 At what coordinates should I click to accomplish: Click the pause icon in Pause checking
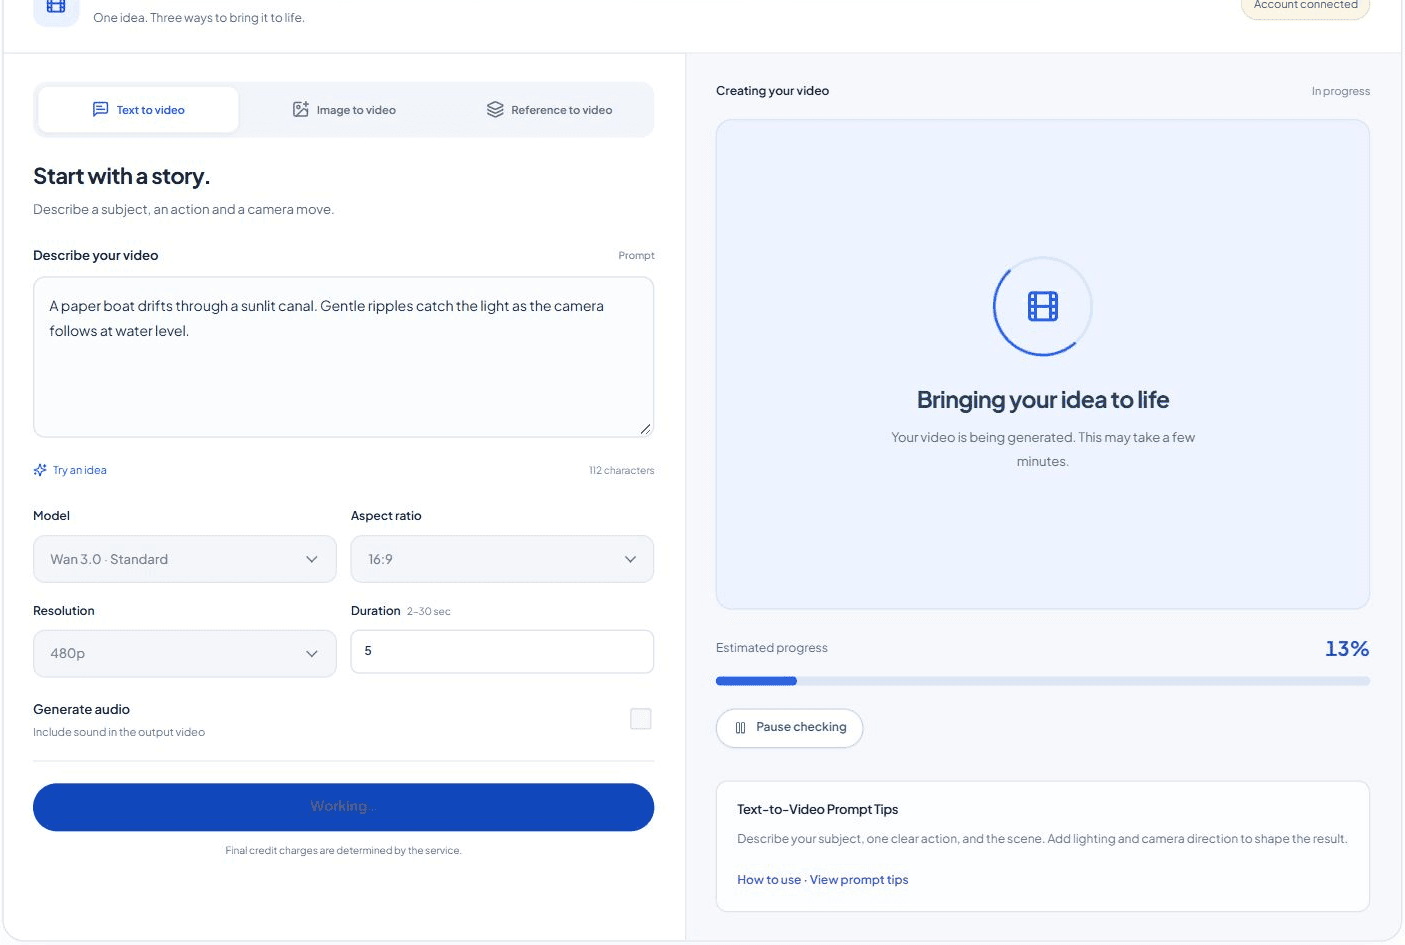[x=740, y=728]
